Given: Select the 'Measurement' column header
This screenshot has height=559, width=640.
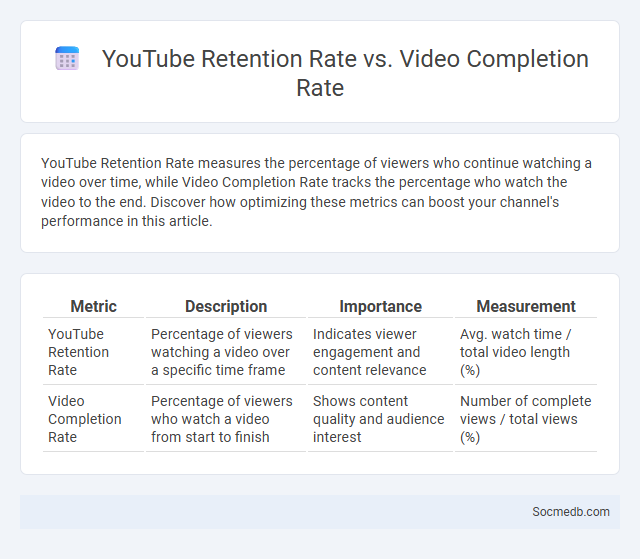Looking at the screenshot, I should 526,306.
